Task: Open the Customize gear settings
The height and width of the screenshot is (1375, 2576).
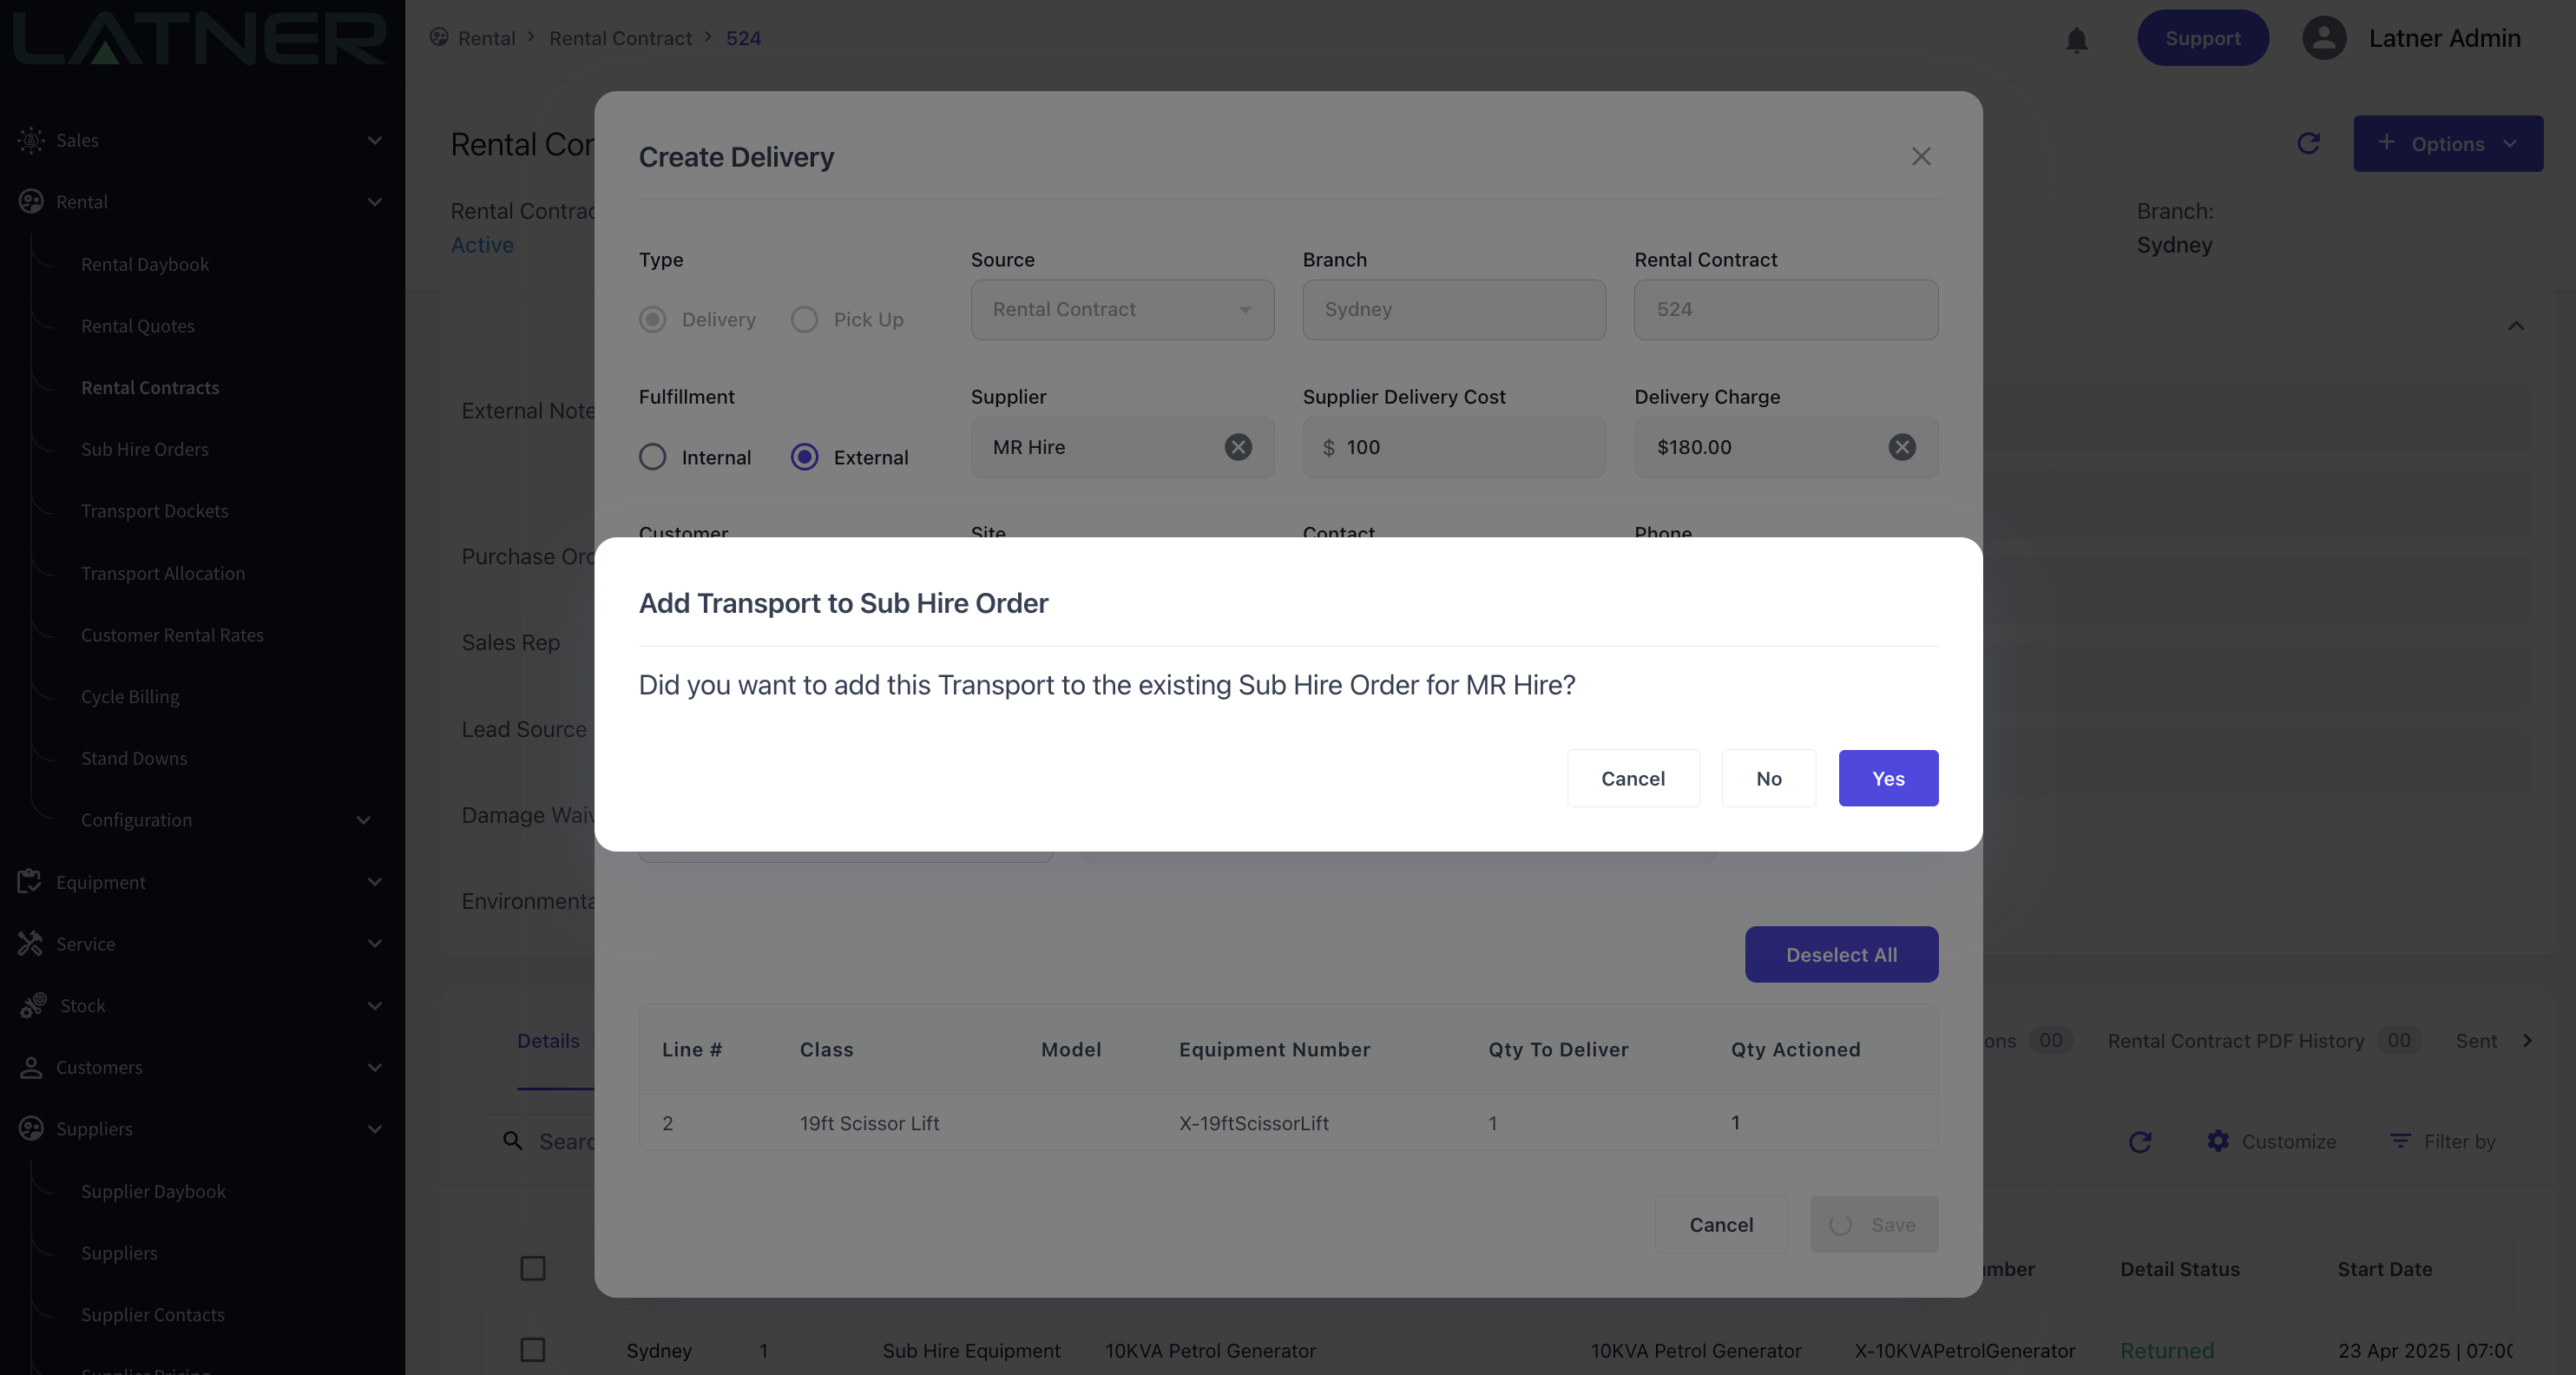Action: coord(2218,1141)
